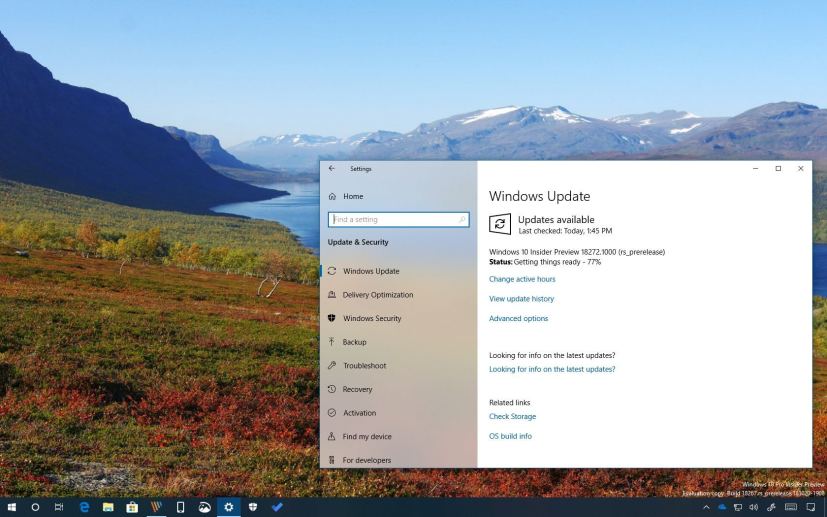Open Task View from the taskbar
This screenshot has width=827, height=517.
[x=59, y=508]
